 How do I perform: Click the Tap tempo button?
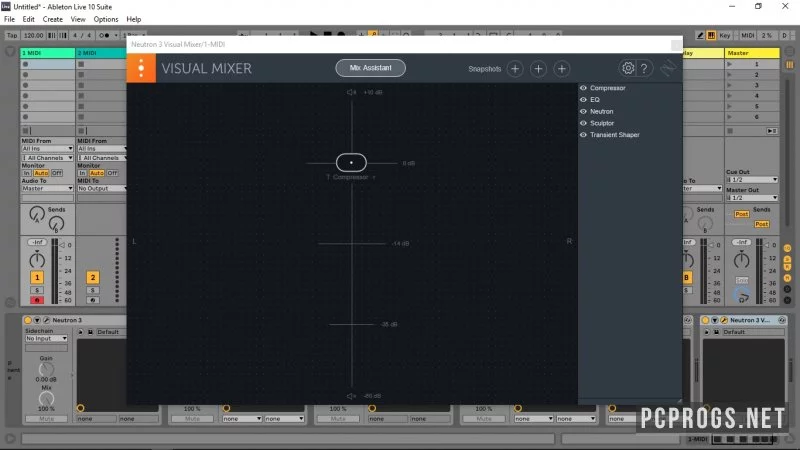[12, 35]
